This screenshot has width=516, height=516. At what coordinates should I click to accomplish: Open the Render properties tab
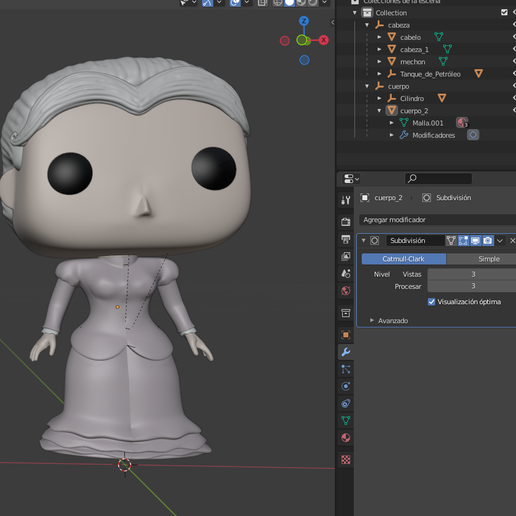tap(346, 221)
